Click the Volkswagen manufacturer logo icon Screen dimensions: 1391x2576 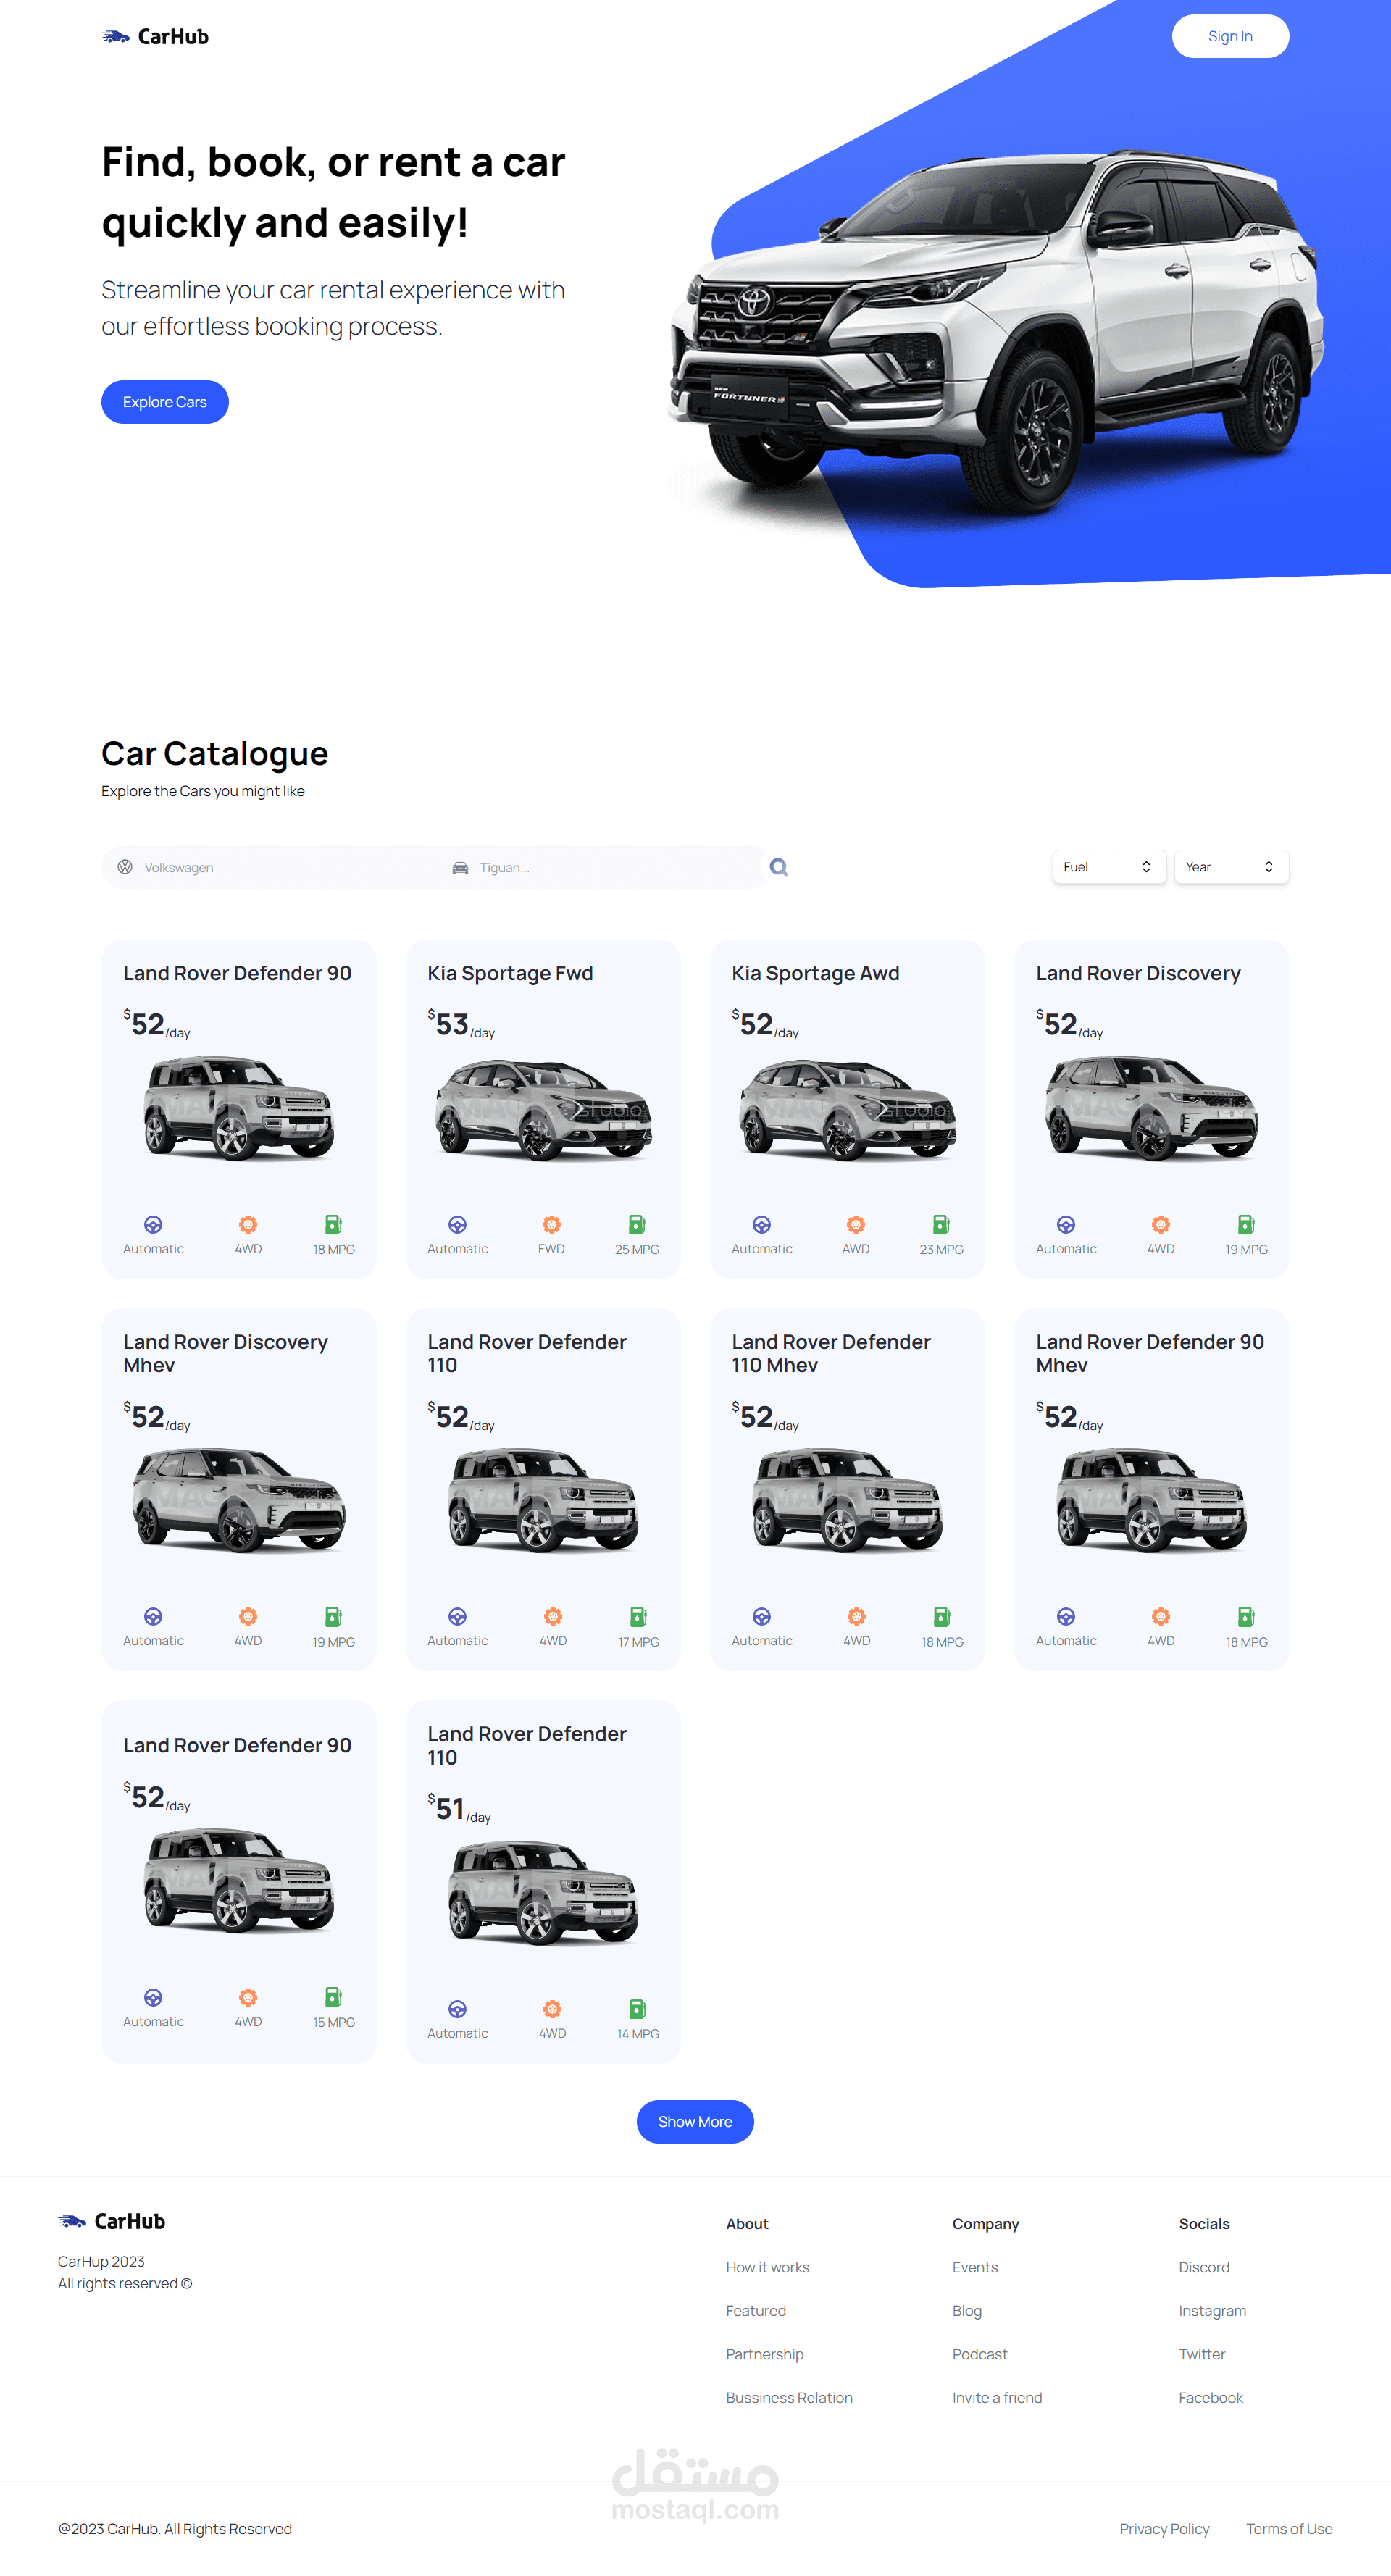125,867
